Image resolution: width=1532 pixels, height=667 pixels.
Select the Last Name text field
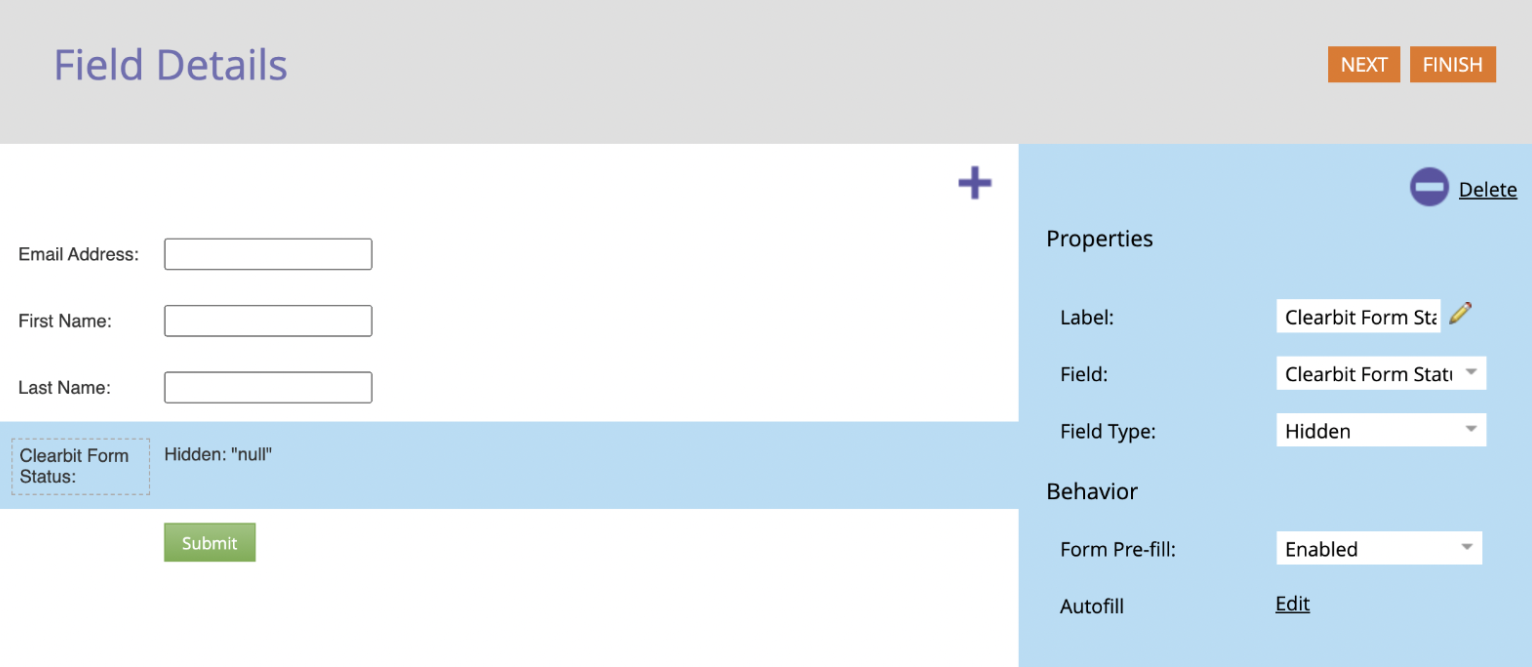tap(268, 387)
